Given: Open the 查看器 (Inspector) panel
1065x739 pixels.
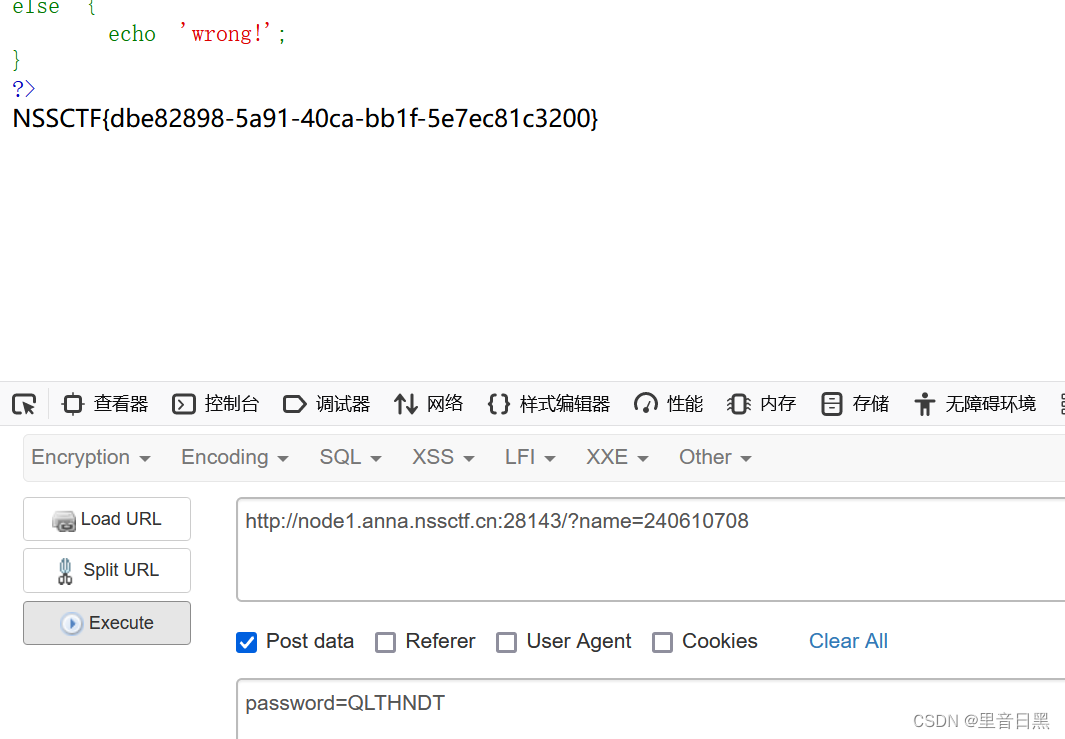Looking at the screenshot, I should [106, 403].
